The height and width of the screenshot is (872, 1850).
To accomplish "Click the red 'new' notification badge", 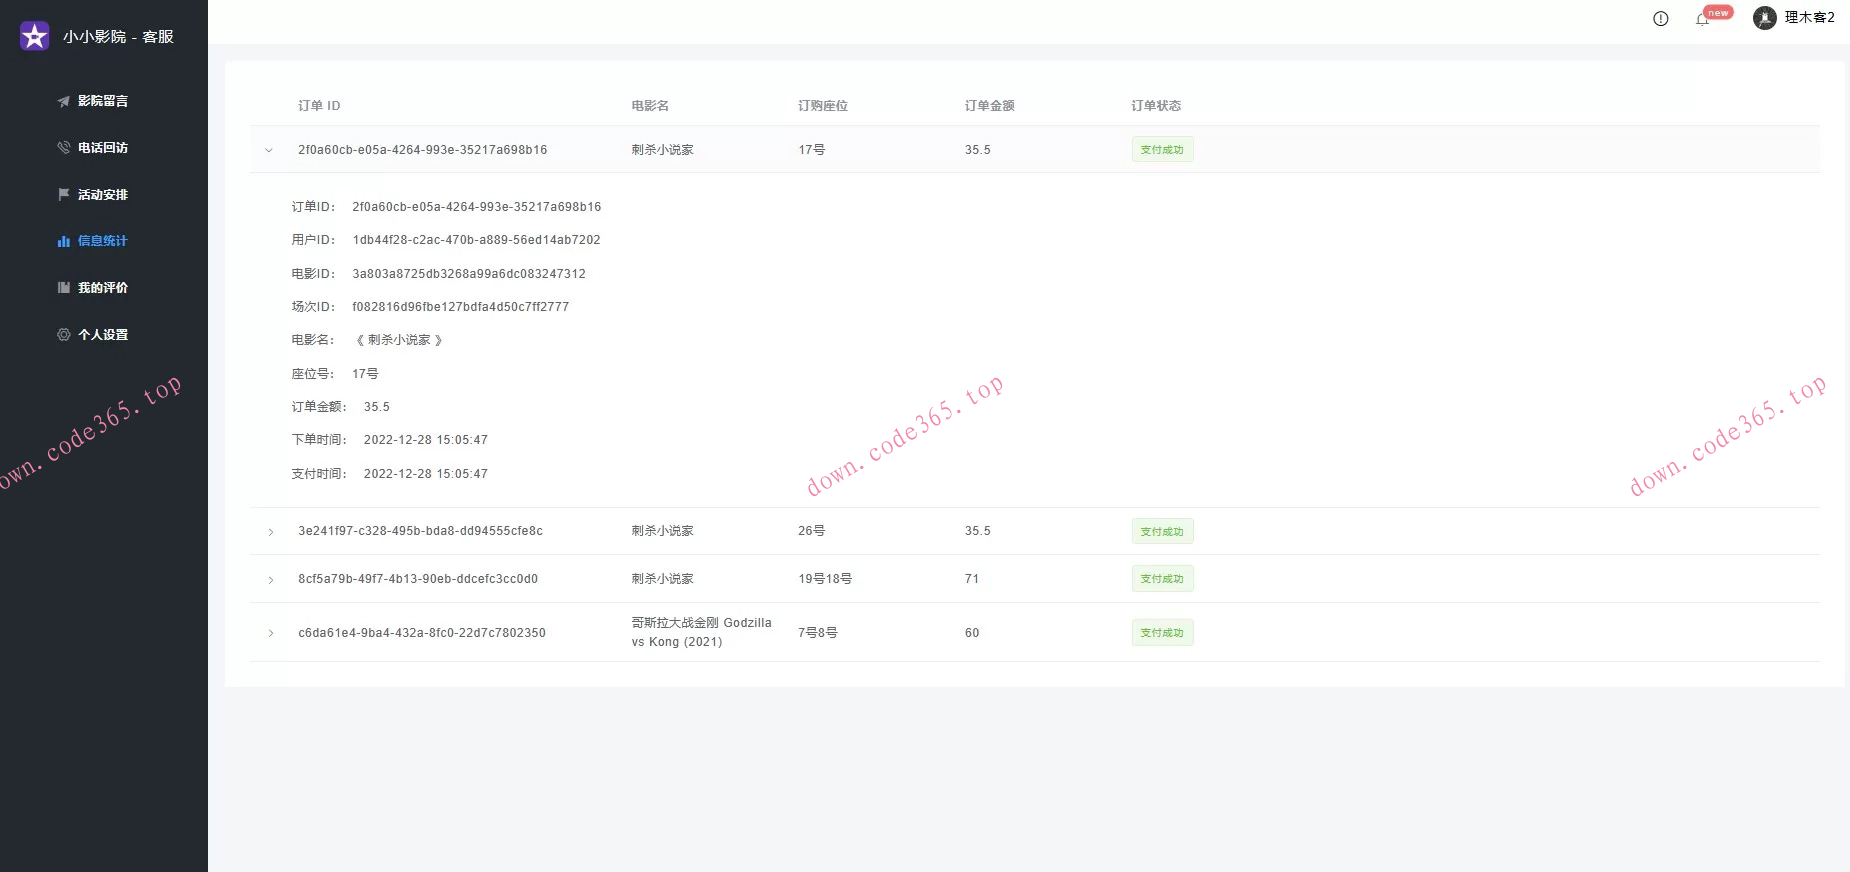I will click(1718, 13).
